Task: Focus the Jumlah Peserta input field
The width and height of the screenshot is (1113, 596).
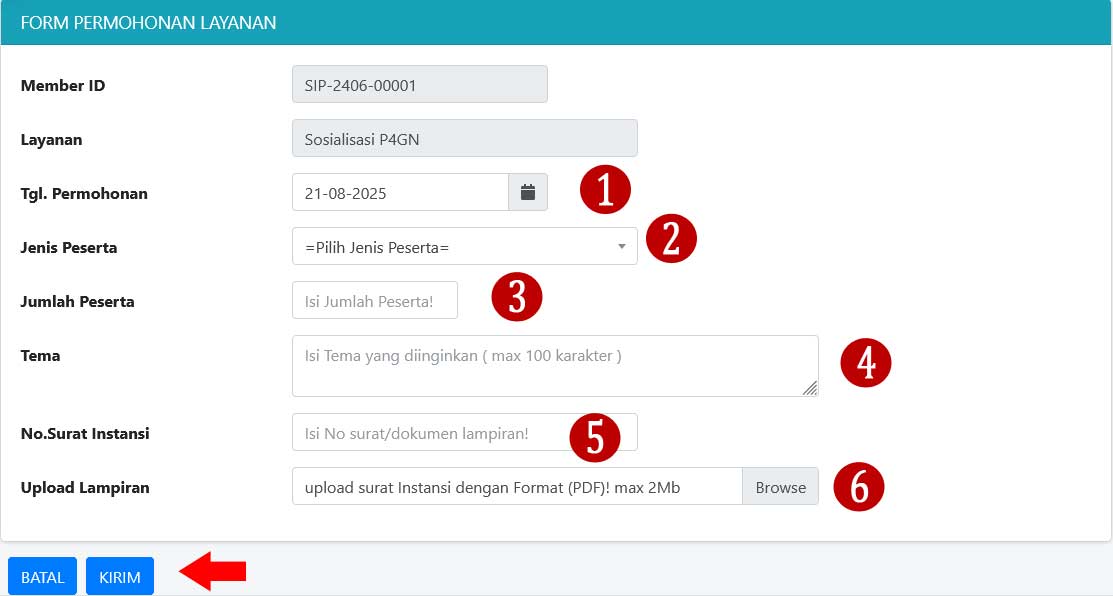Action: (x=374, y=300)
